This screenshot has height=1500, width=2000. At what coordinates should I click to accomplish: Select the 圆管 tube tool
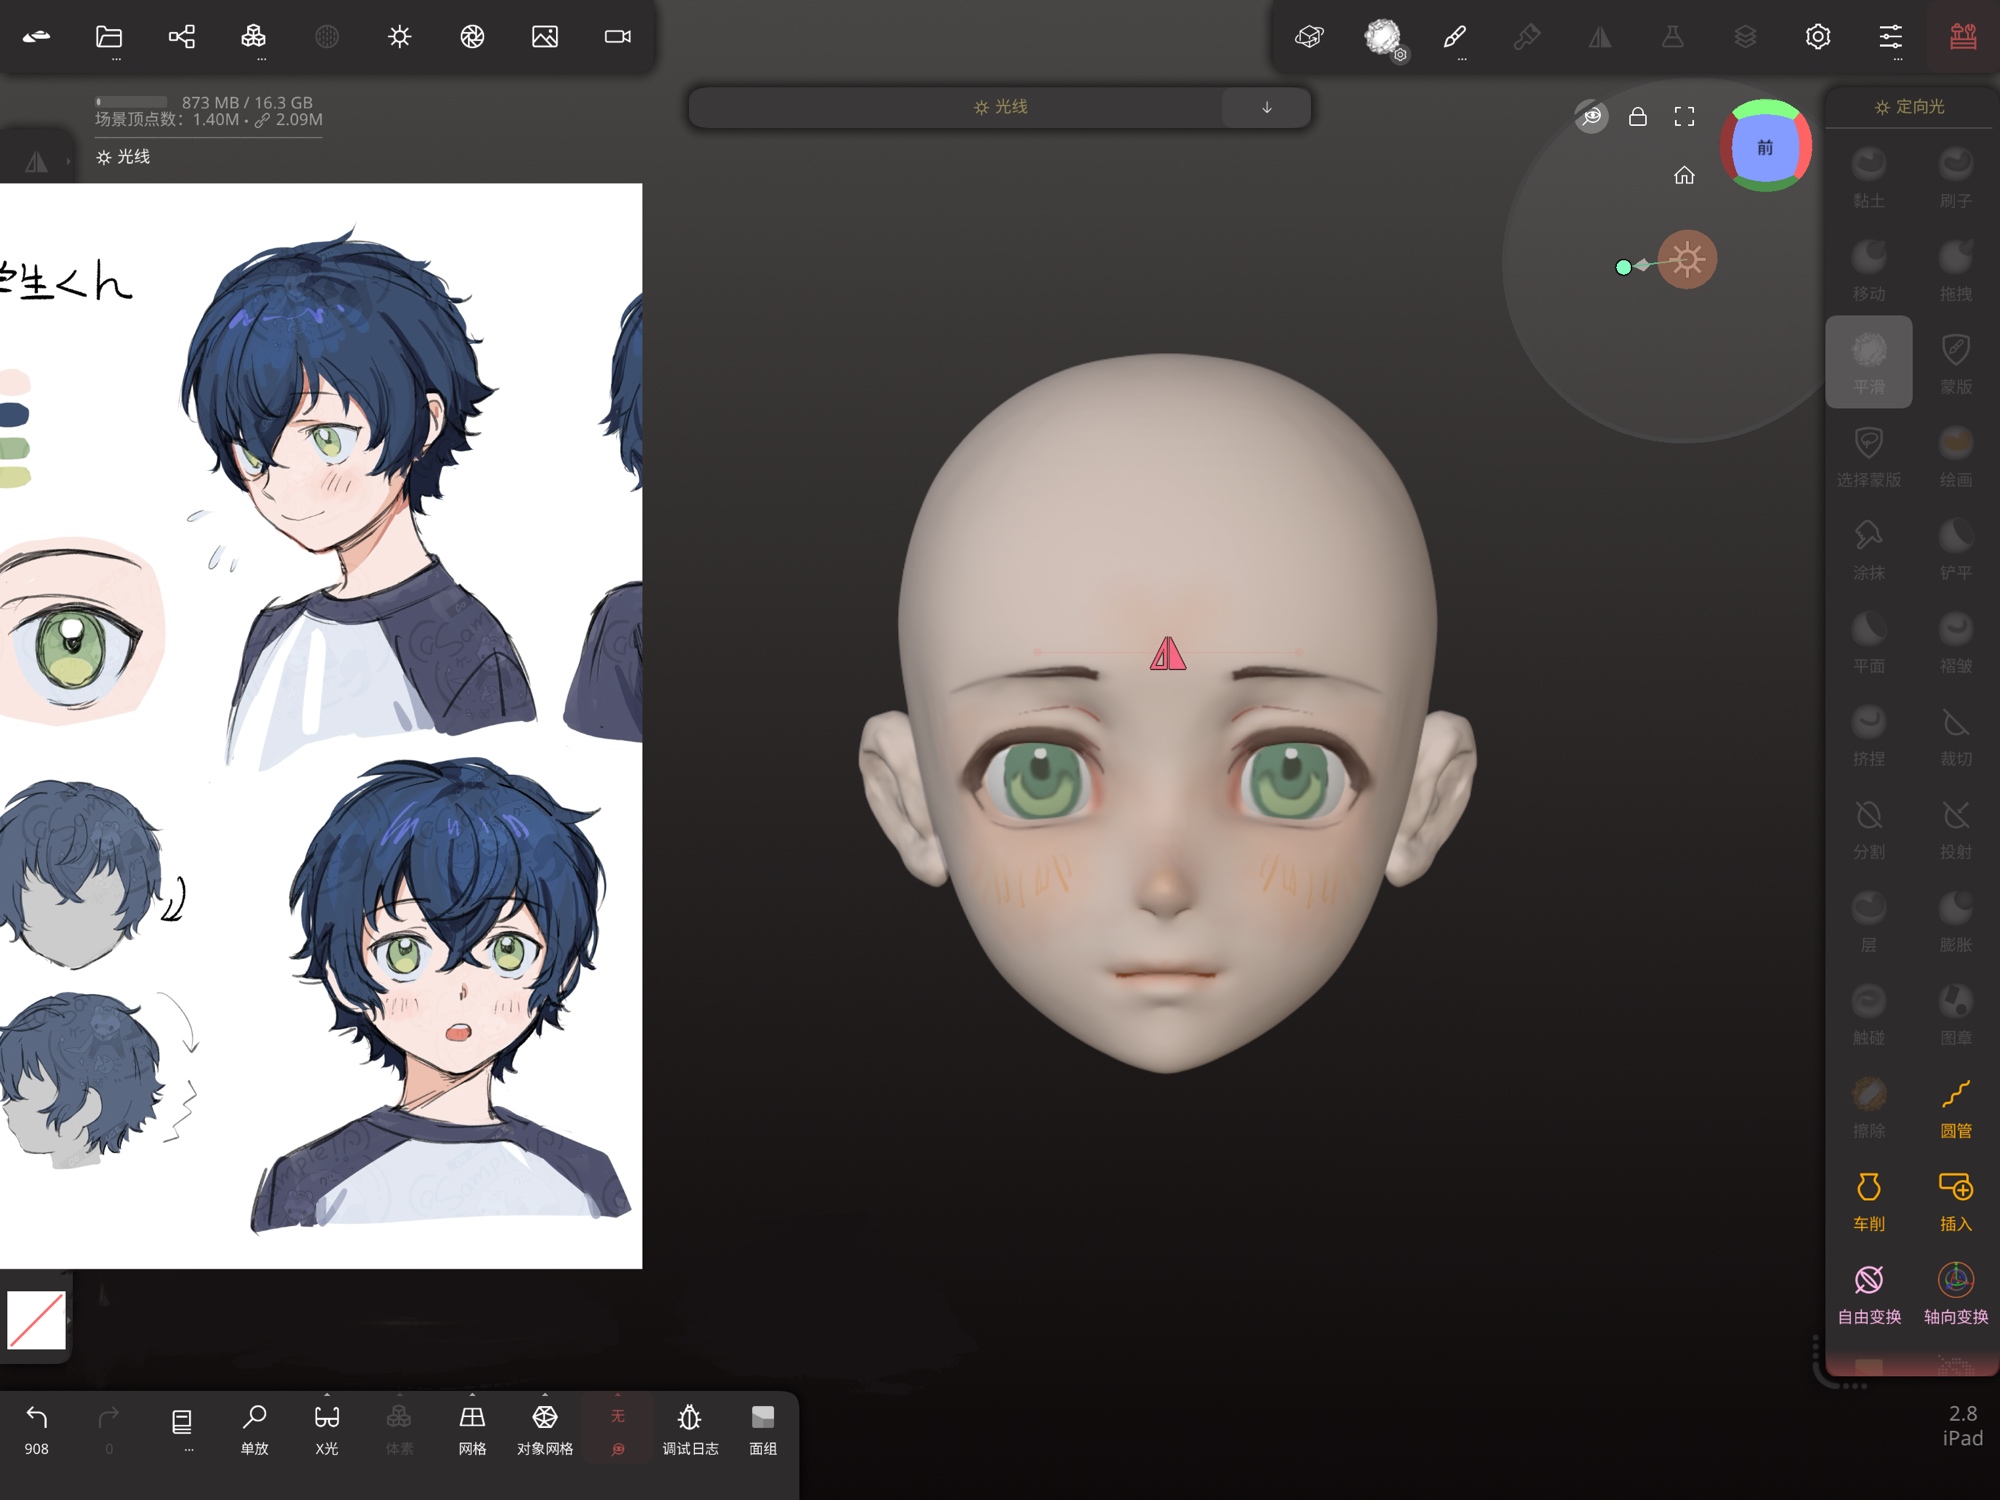coord(1955,1106)
